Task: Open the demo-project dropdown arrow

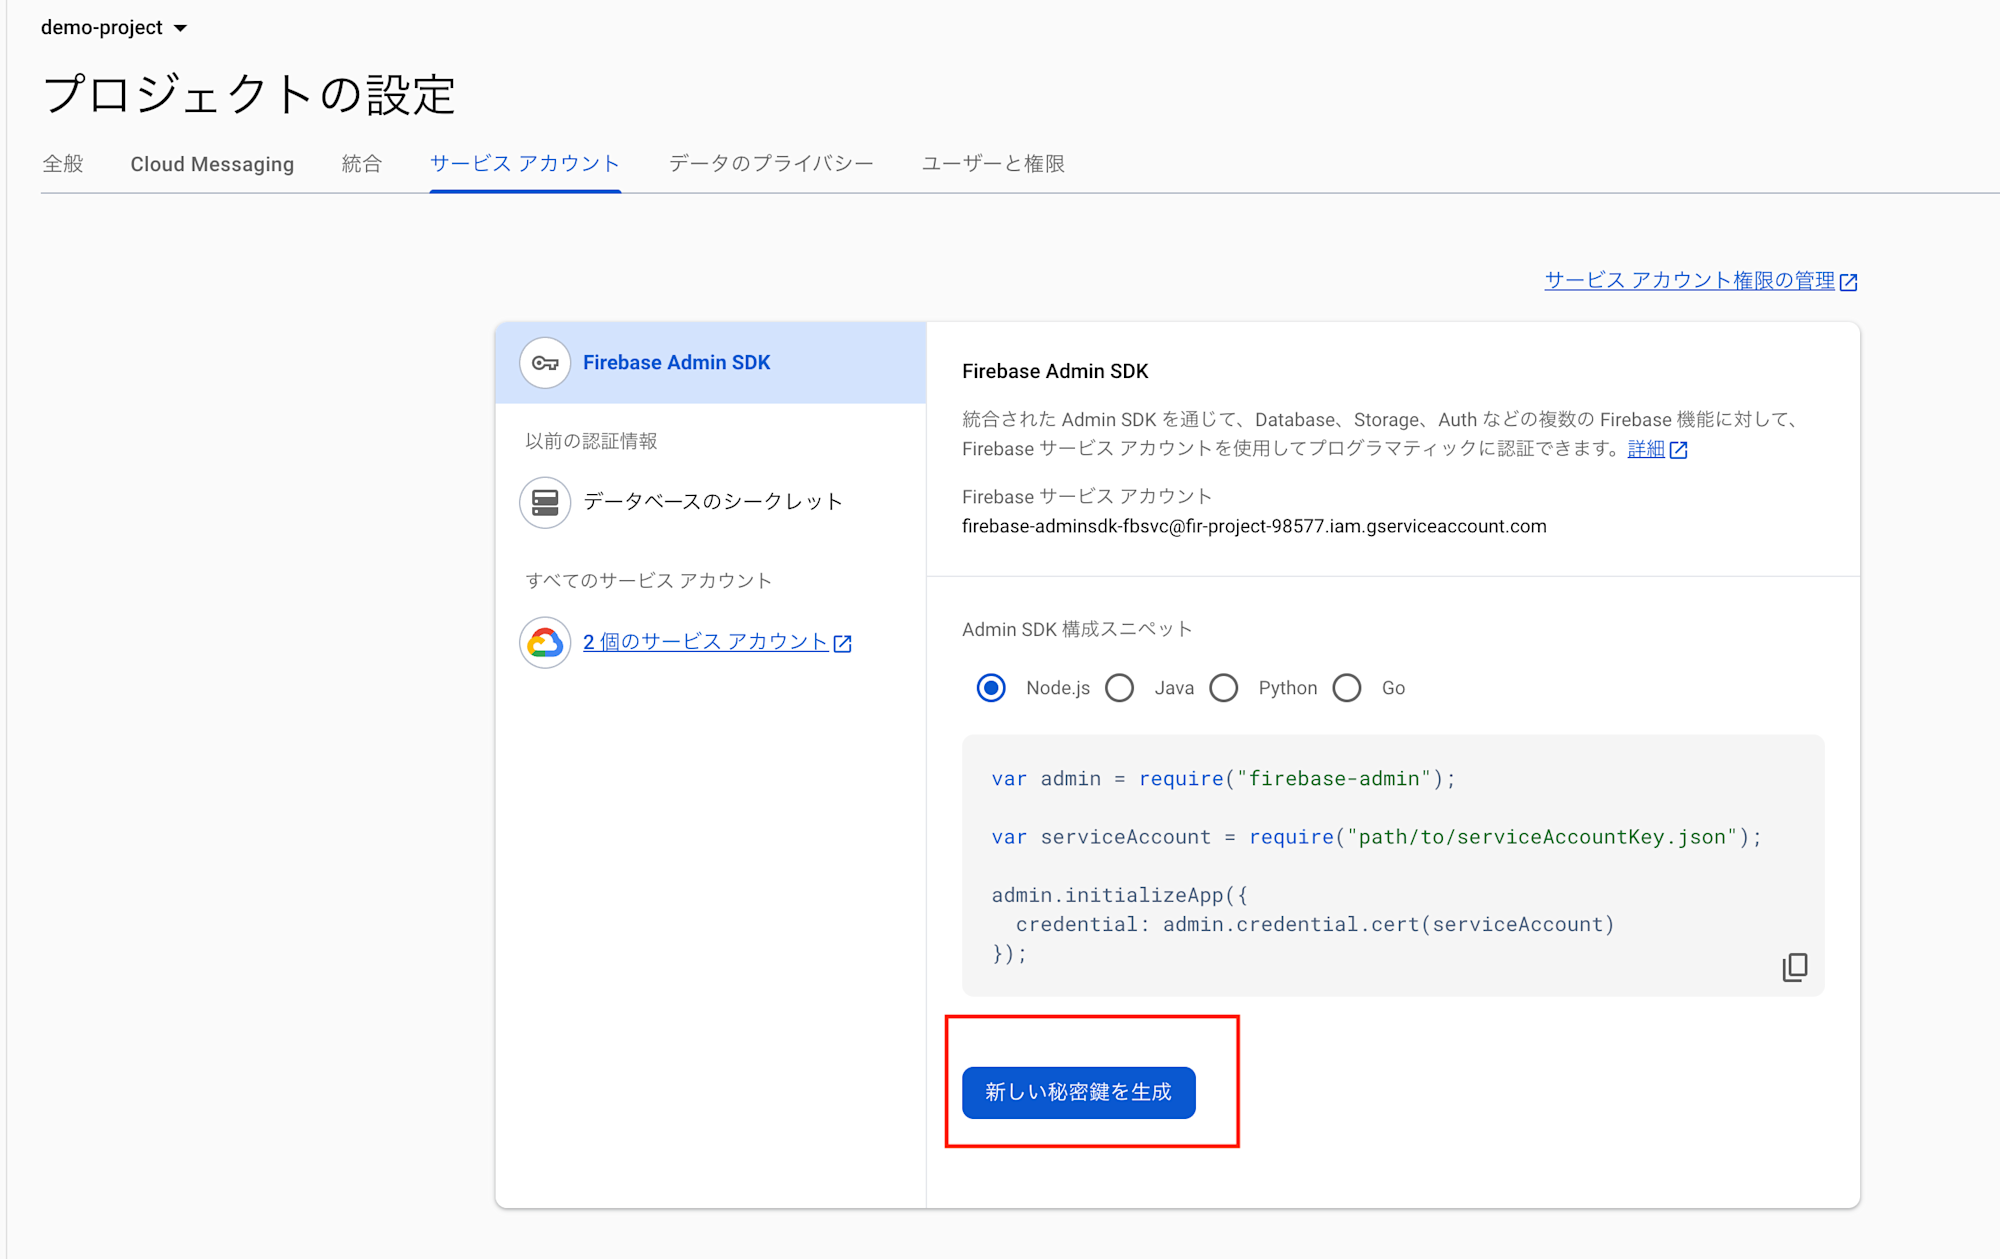Action: point(180,28)
